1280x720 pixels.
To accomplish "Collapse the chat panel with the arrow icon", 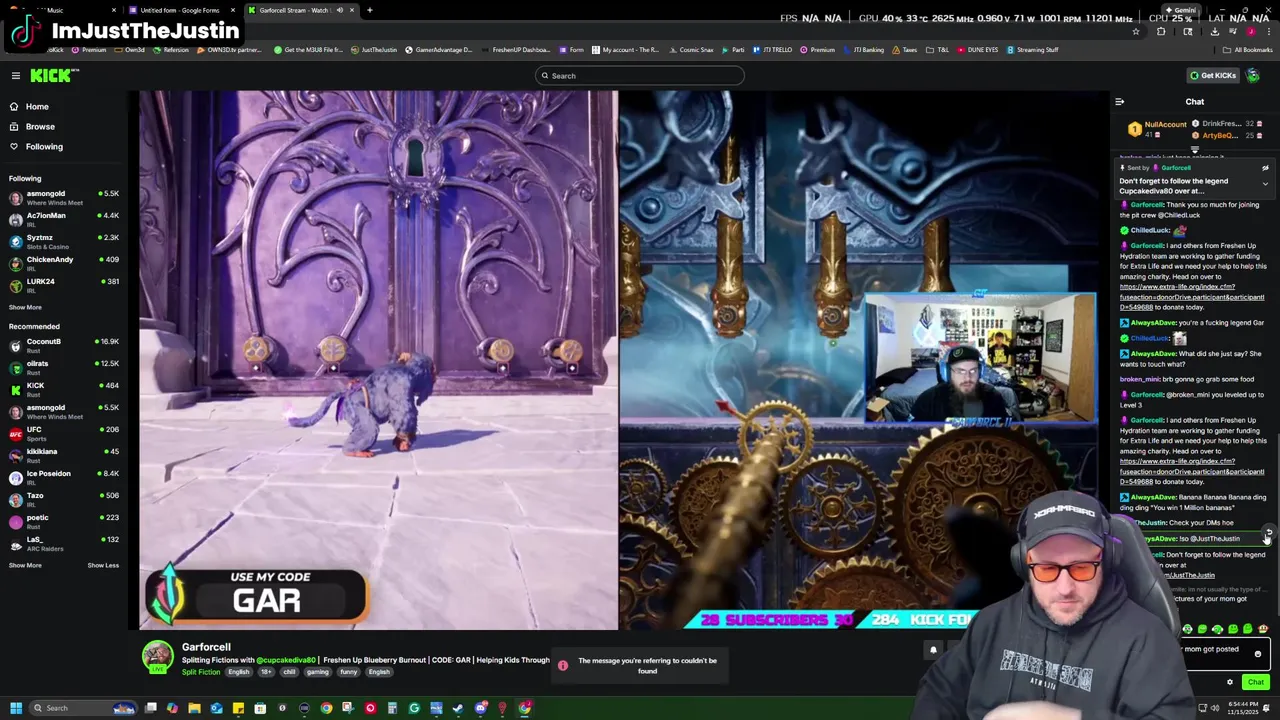I will coord(1119,101).
